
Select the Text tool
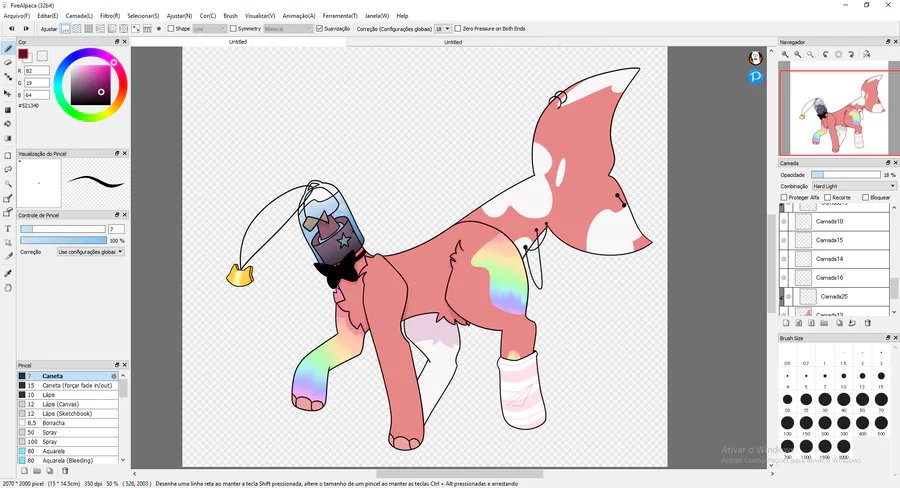click(8, 228)
